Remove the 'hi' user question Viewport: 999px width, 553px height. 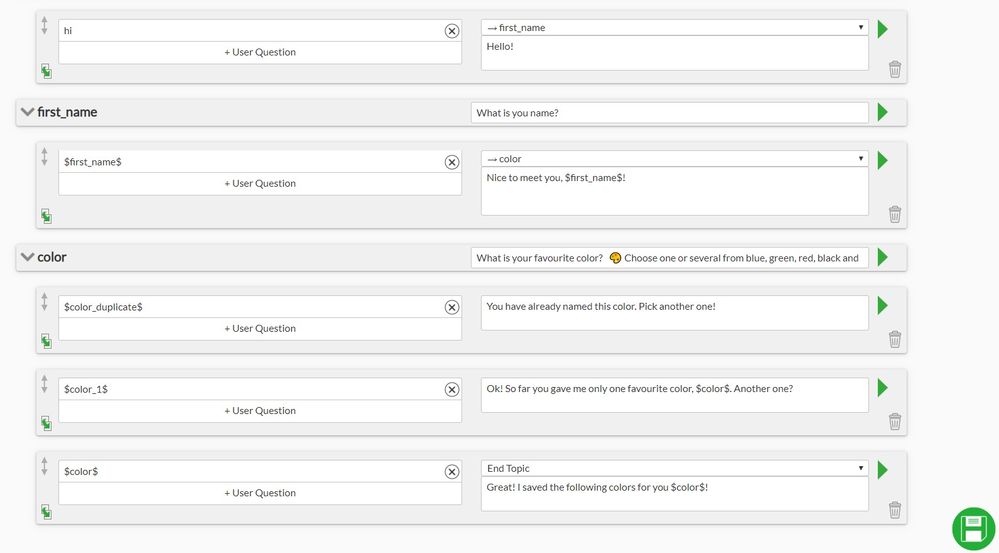click(452, 31)
